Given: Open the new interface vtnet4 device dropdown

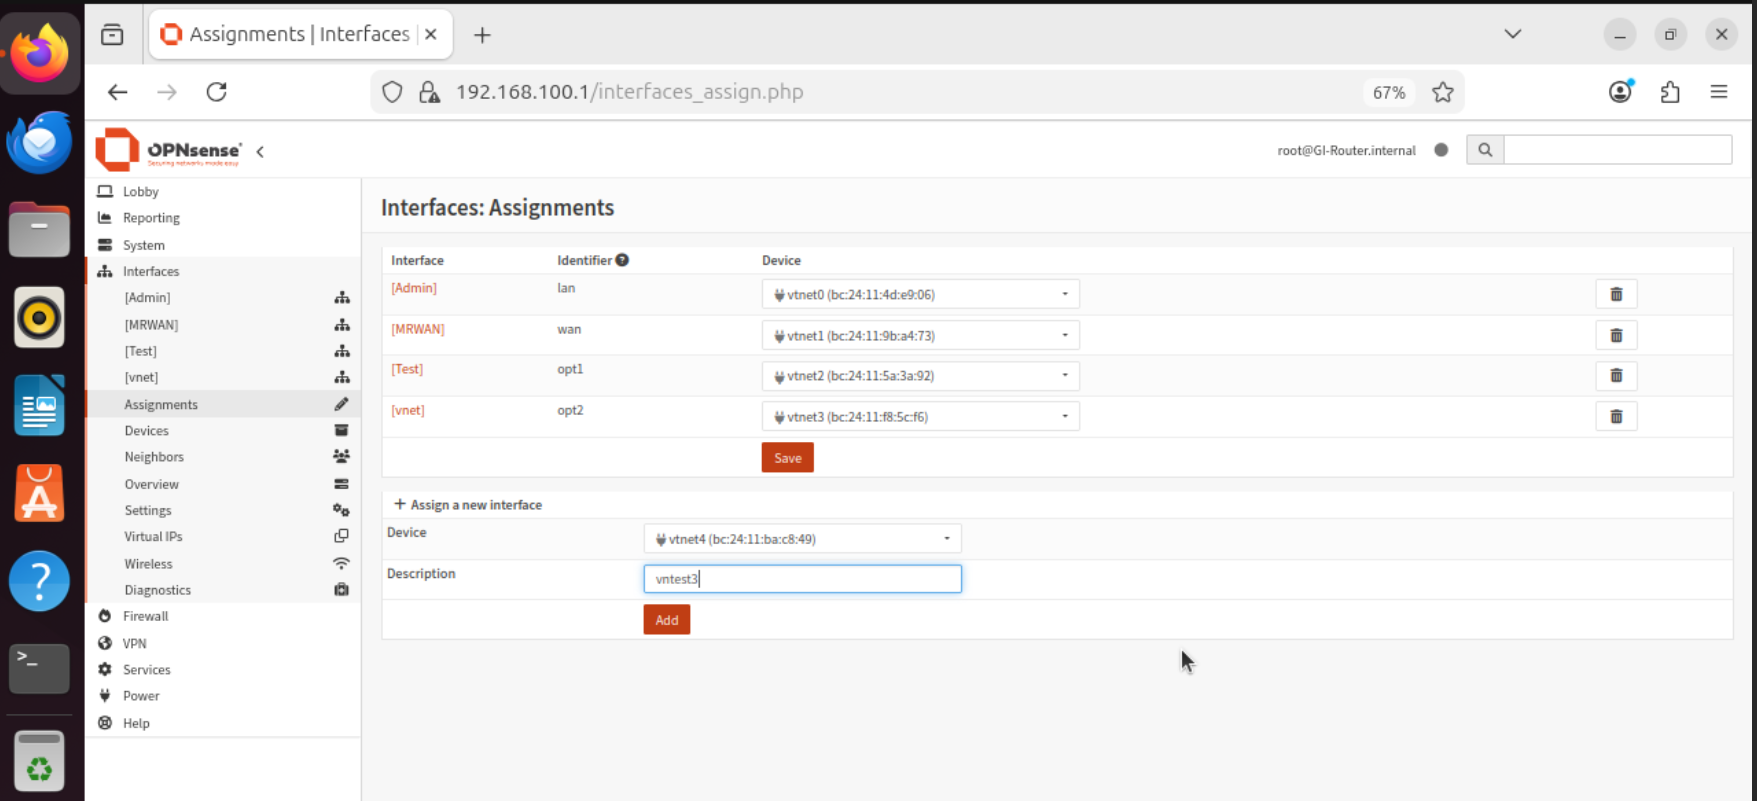Looking at the screenshot, I should point(802,539).
